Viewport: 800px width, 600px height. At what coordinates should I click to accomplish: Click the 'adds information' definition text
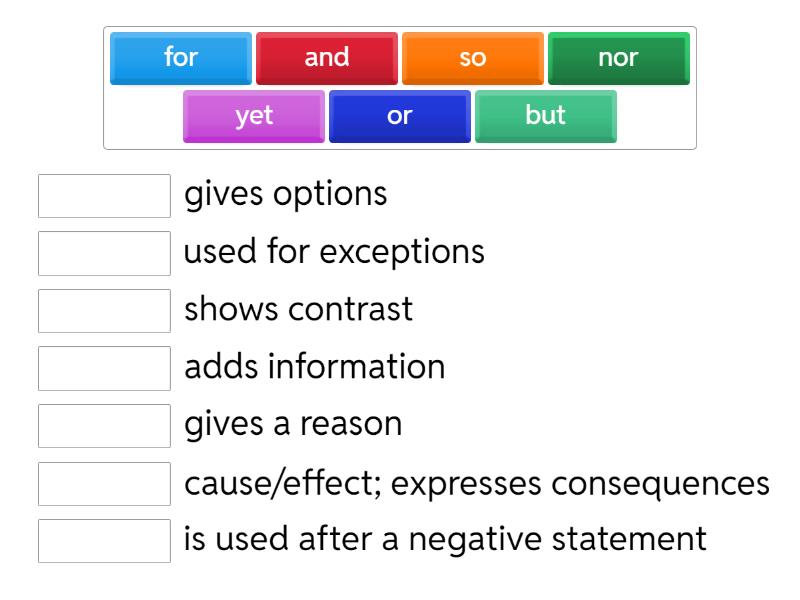pos(314,367)
